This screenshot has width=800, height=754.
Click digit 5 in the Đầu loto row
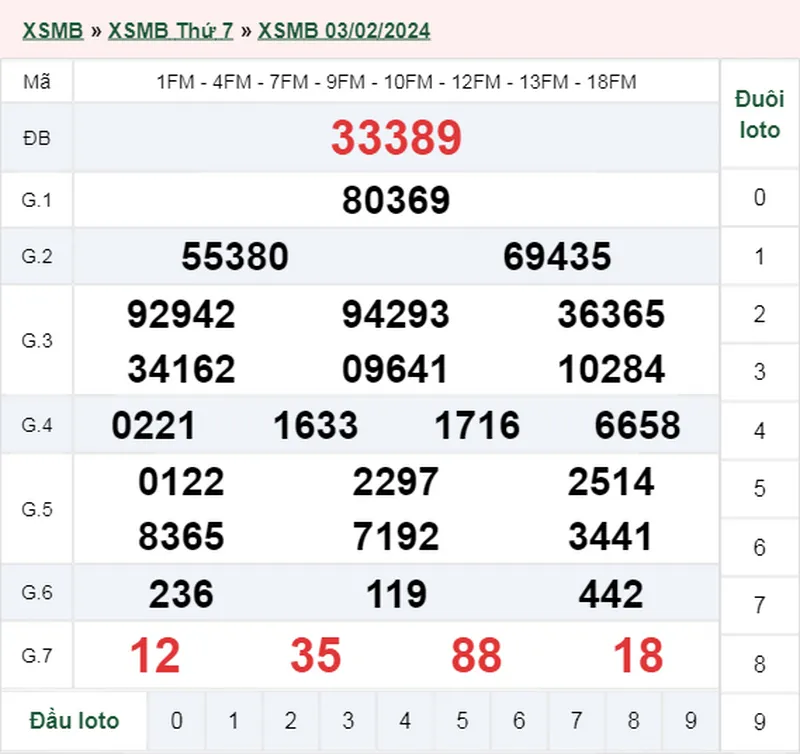pos(462,720)
